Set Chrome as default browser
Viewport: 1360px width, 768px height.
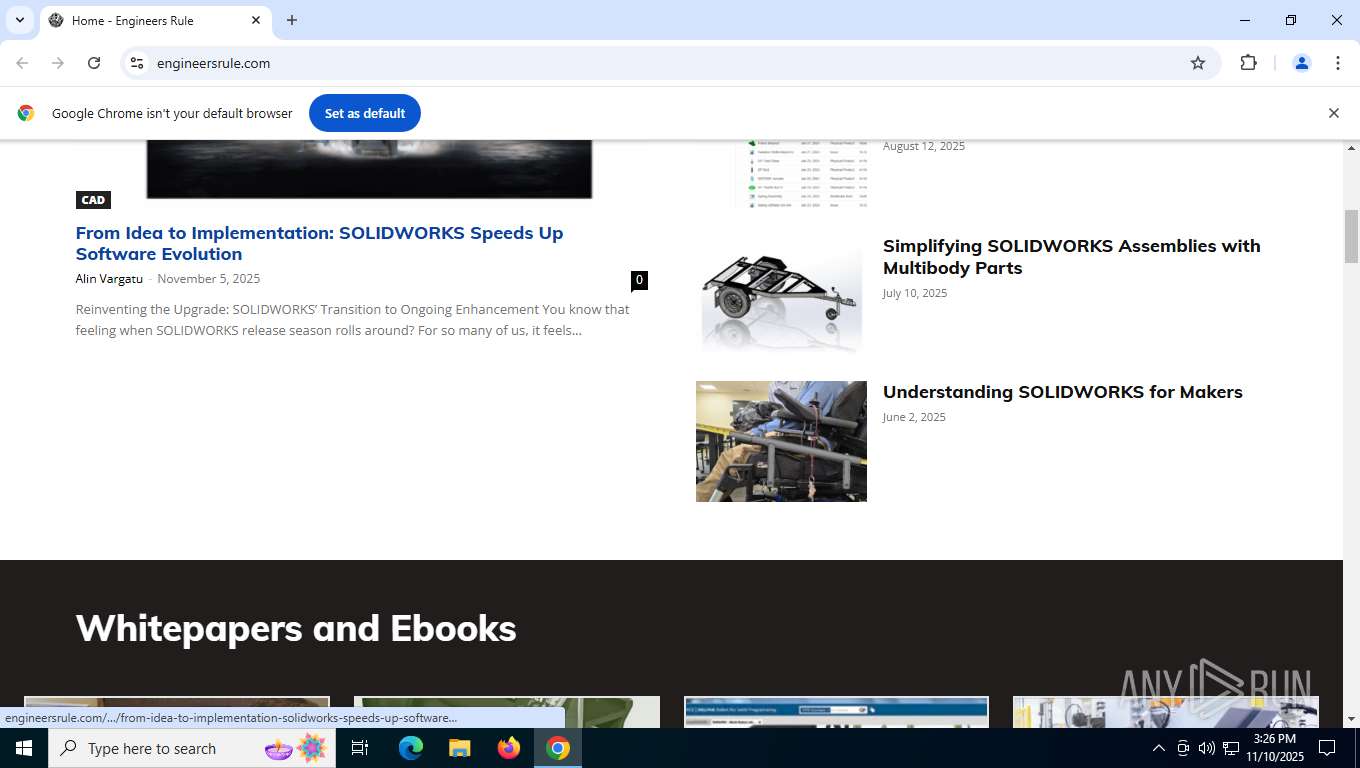[x=365, y=113]
